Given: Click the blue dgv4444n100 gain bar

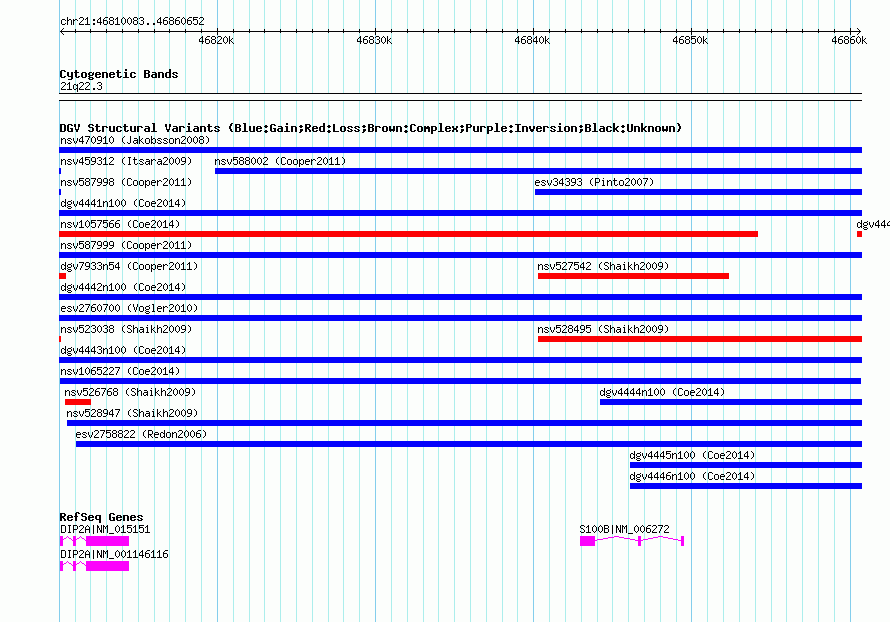Looking at the screenshot, I should pyautogui.click(x=731, y=402).
